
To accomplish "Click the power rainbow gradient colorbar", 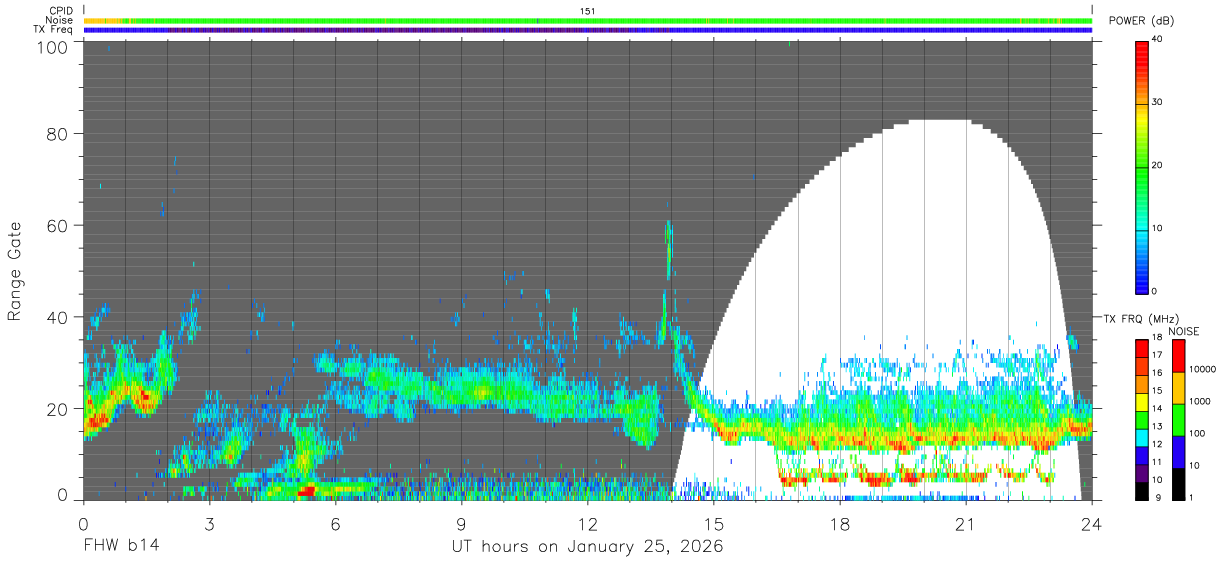I will (1142, 166).
